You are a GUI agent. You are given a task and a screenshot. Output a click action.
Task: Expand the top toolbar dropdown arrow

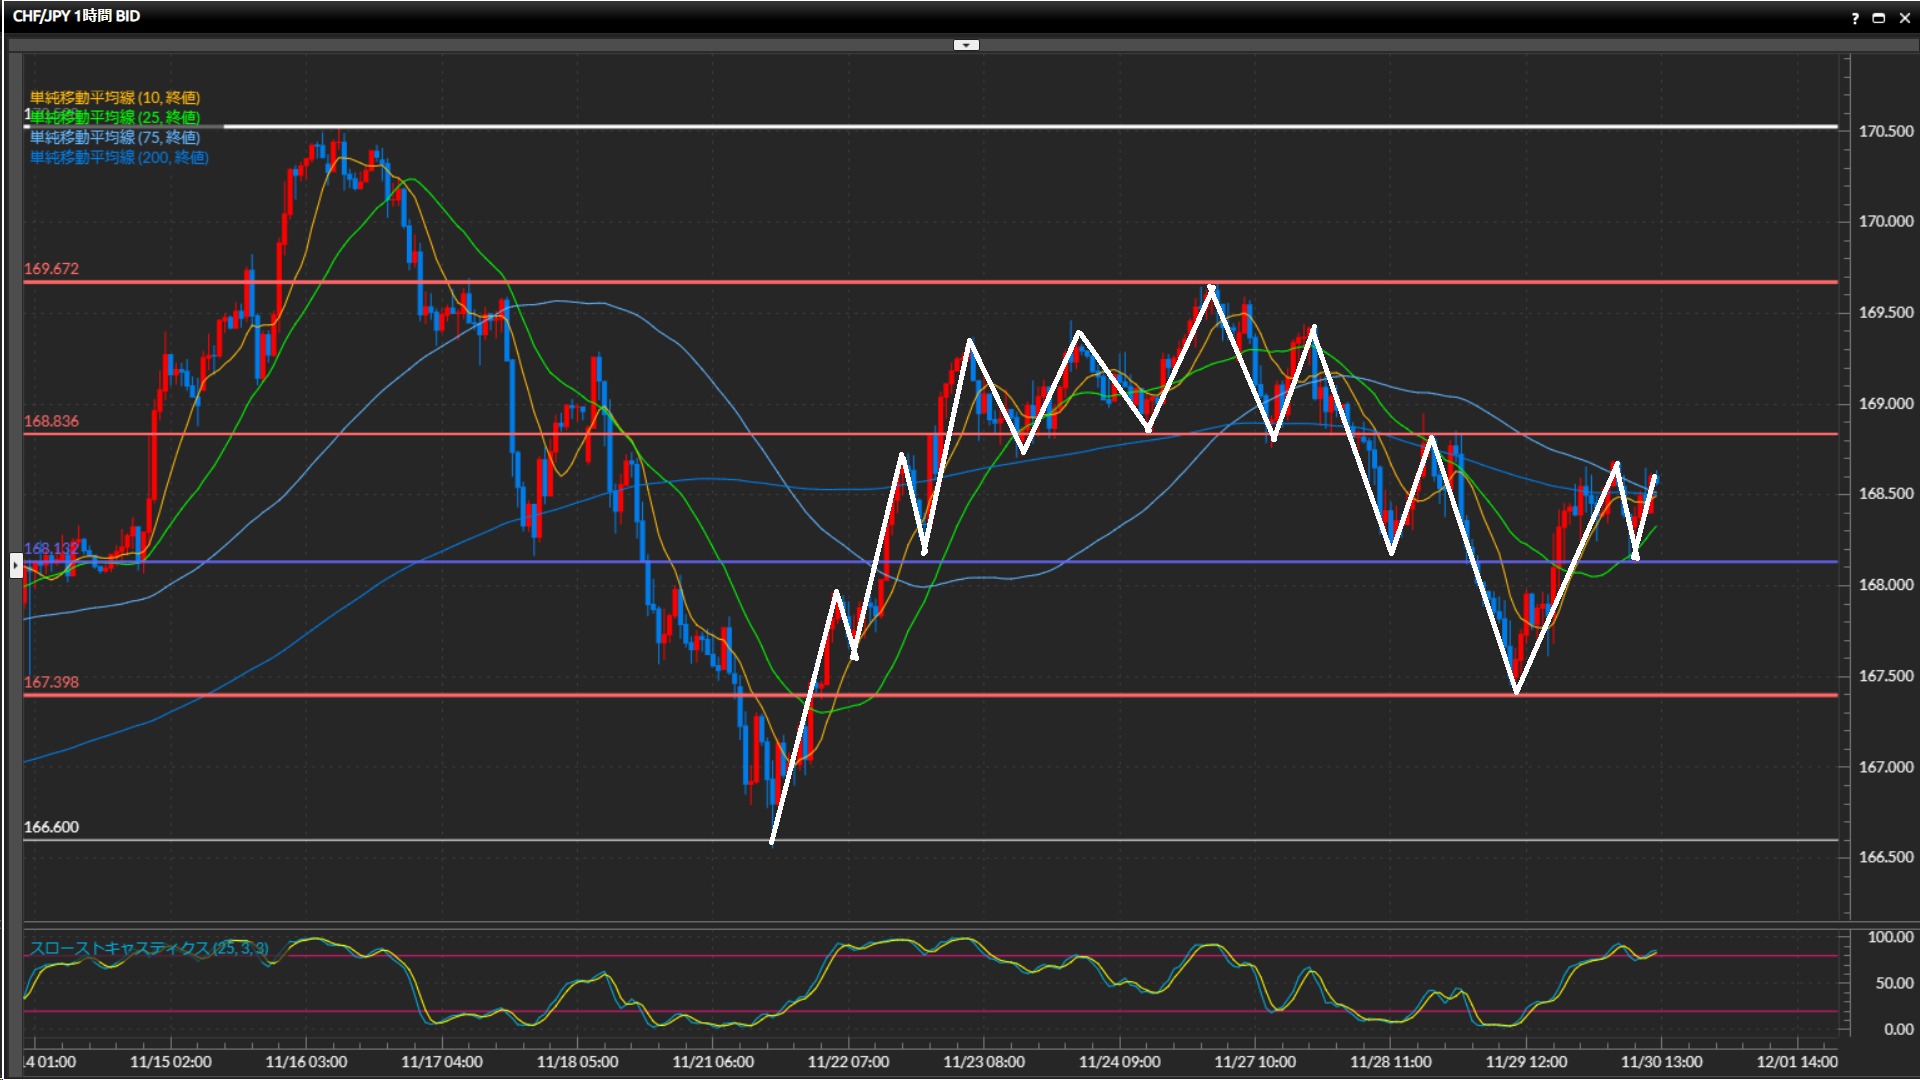coord(965,45)
